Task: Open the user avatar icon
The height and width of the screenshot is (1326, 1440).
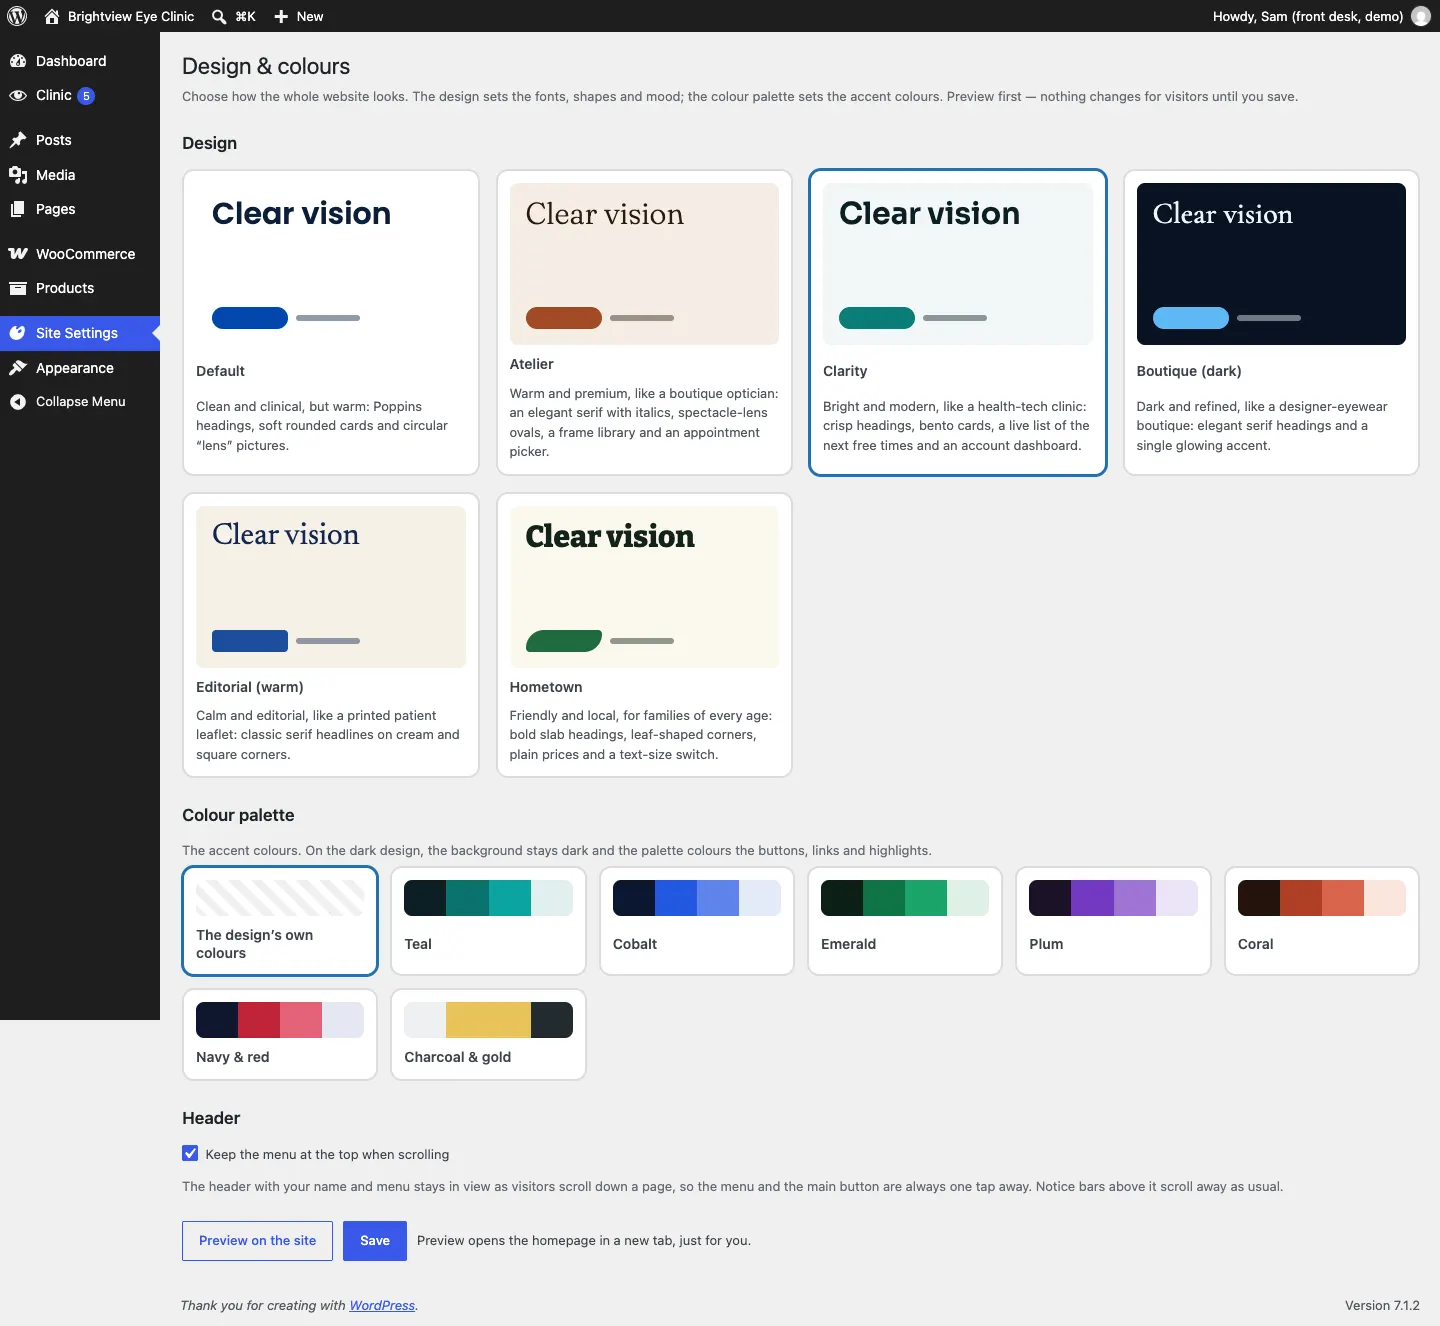Action: [1421, 16]
